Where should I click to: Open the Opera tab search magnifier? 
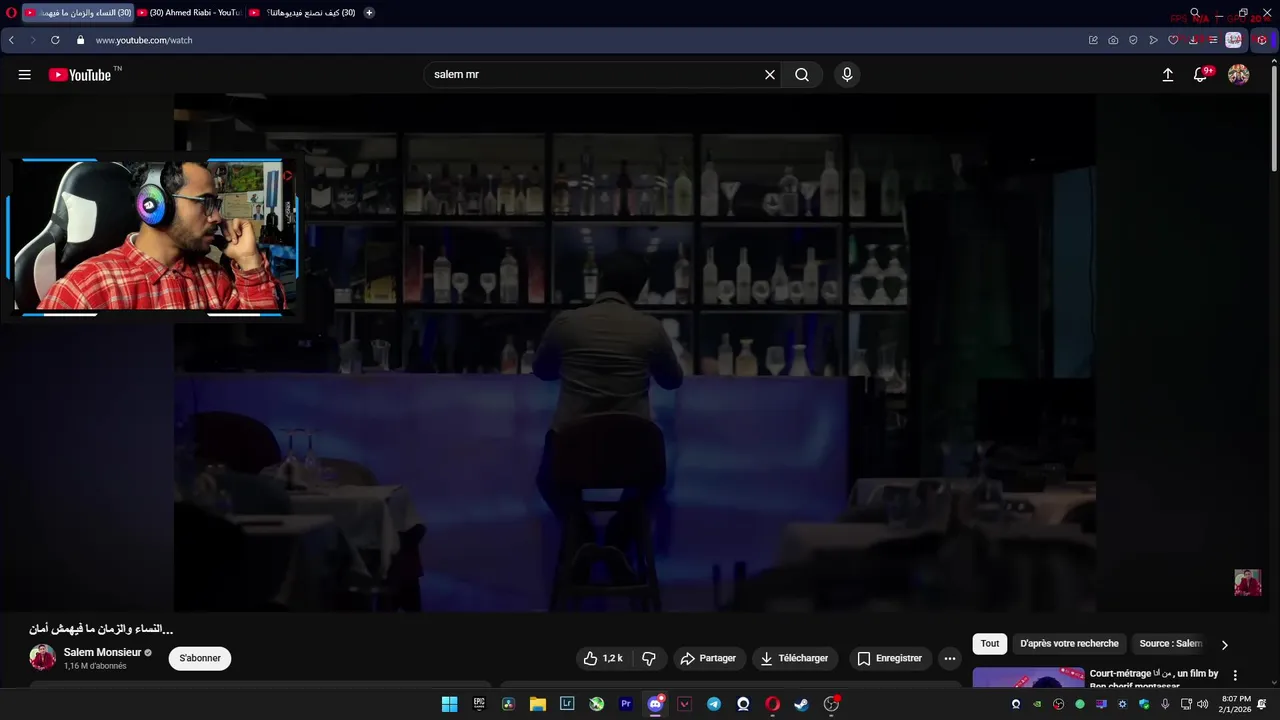1195,13
